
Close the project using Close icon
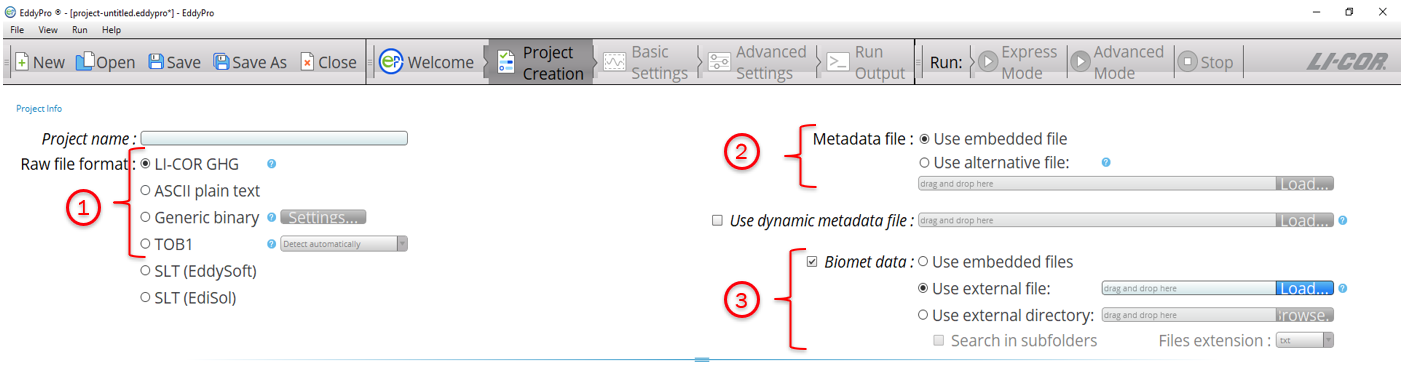coord(307,62)
